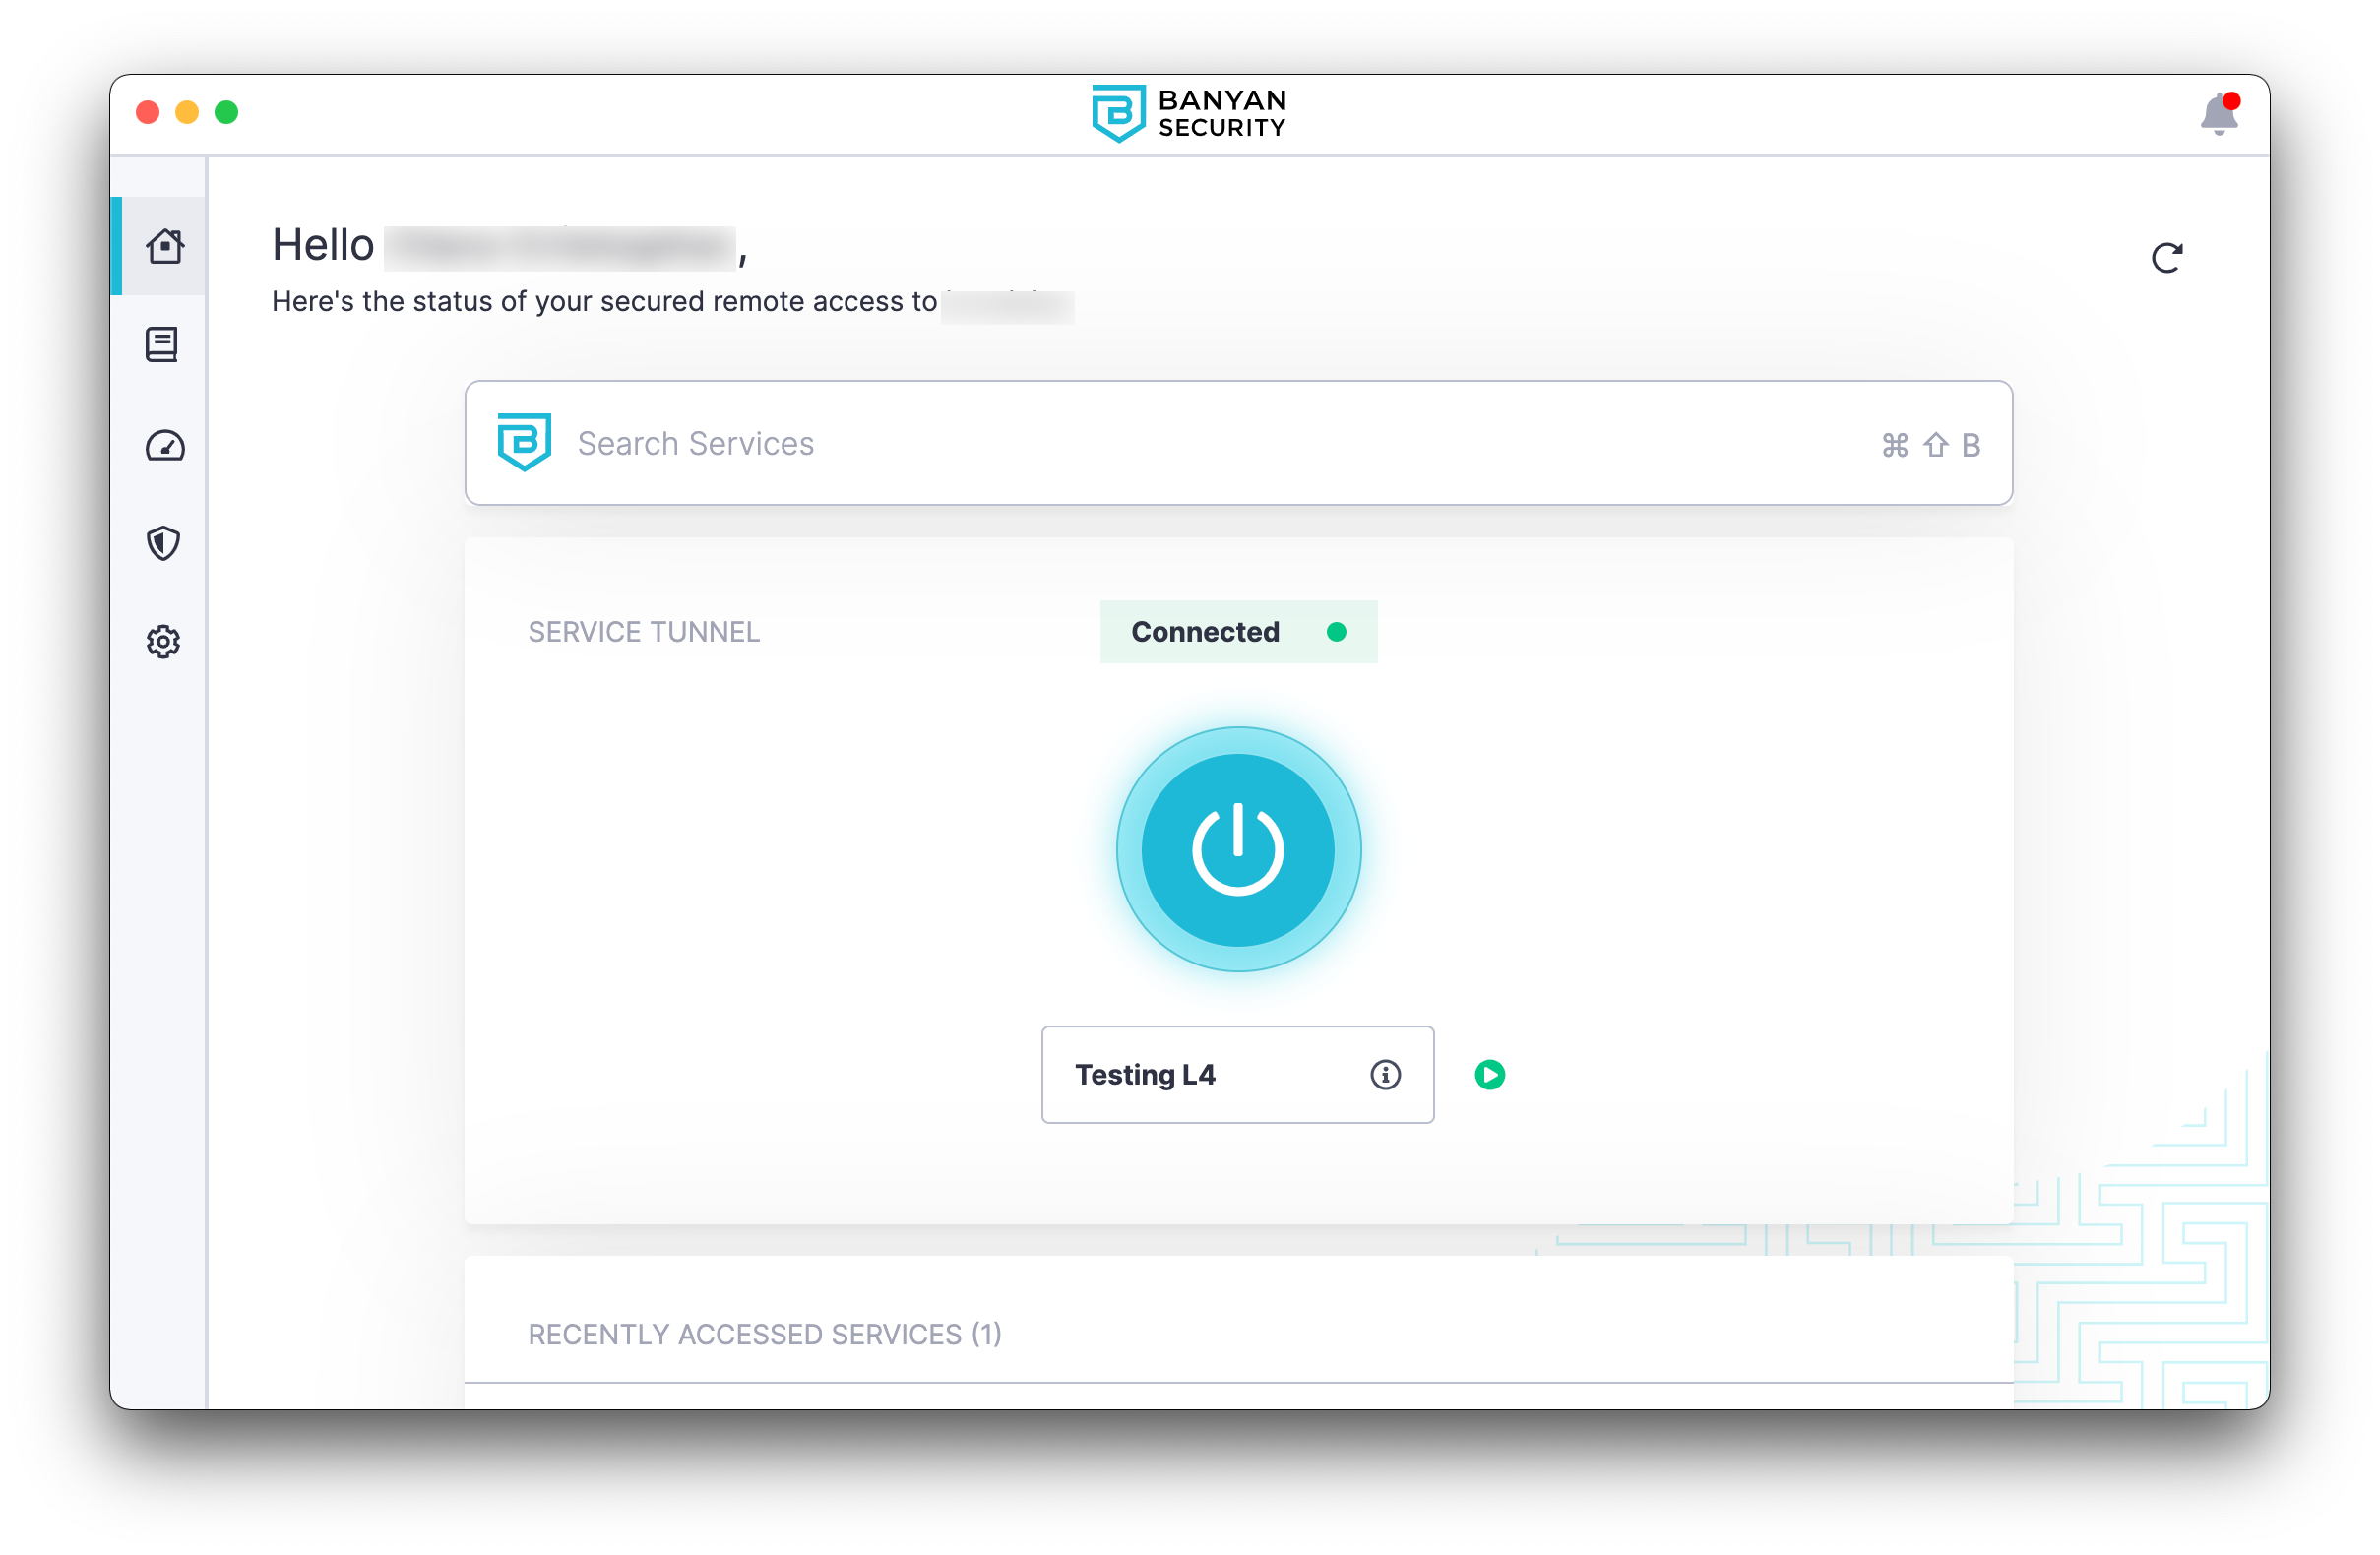
Task: Click the green window zoom button
Action: [x=227, y=112]
